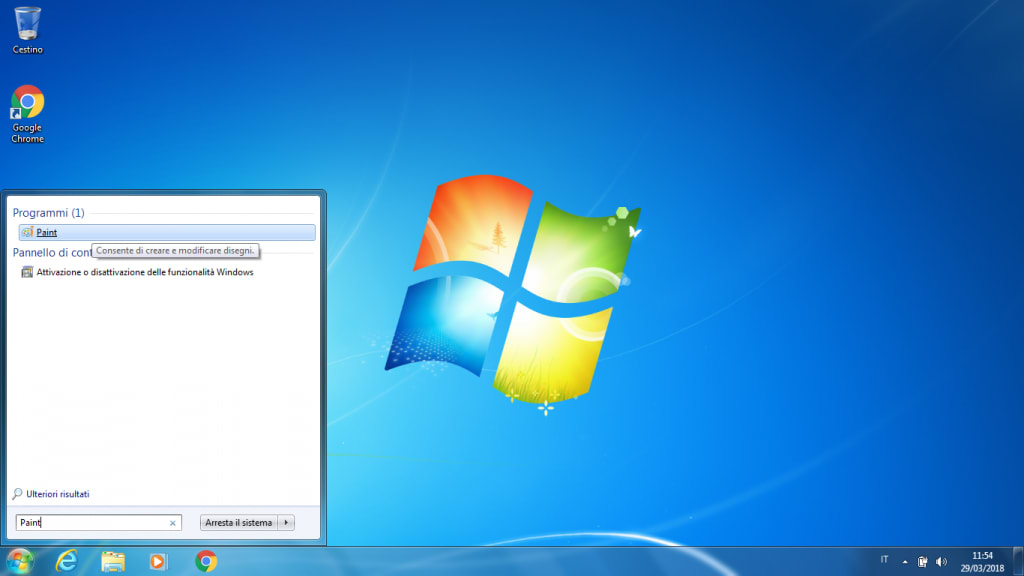Expand the shutdown options arrow
The height and width of the screenshot is (576, 1024).
pyautogui.click(x=286, y=522)
